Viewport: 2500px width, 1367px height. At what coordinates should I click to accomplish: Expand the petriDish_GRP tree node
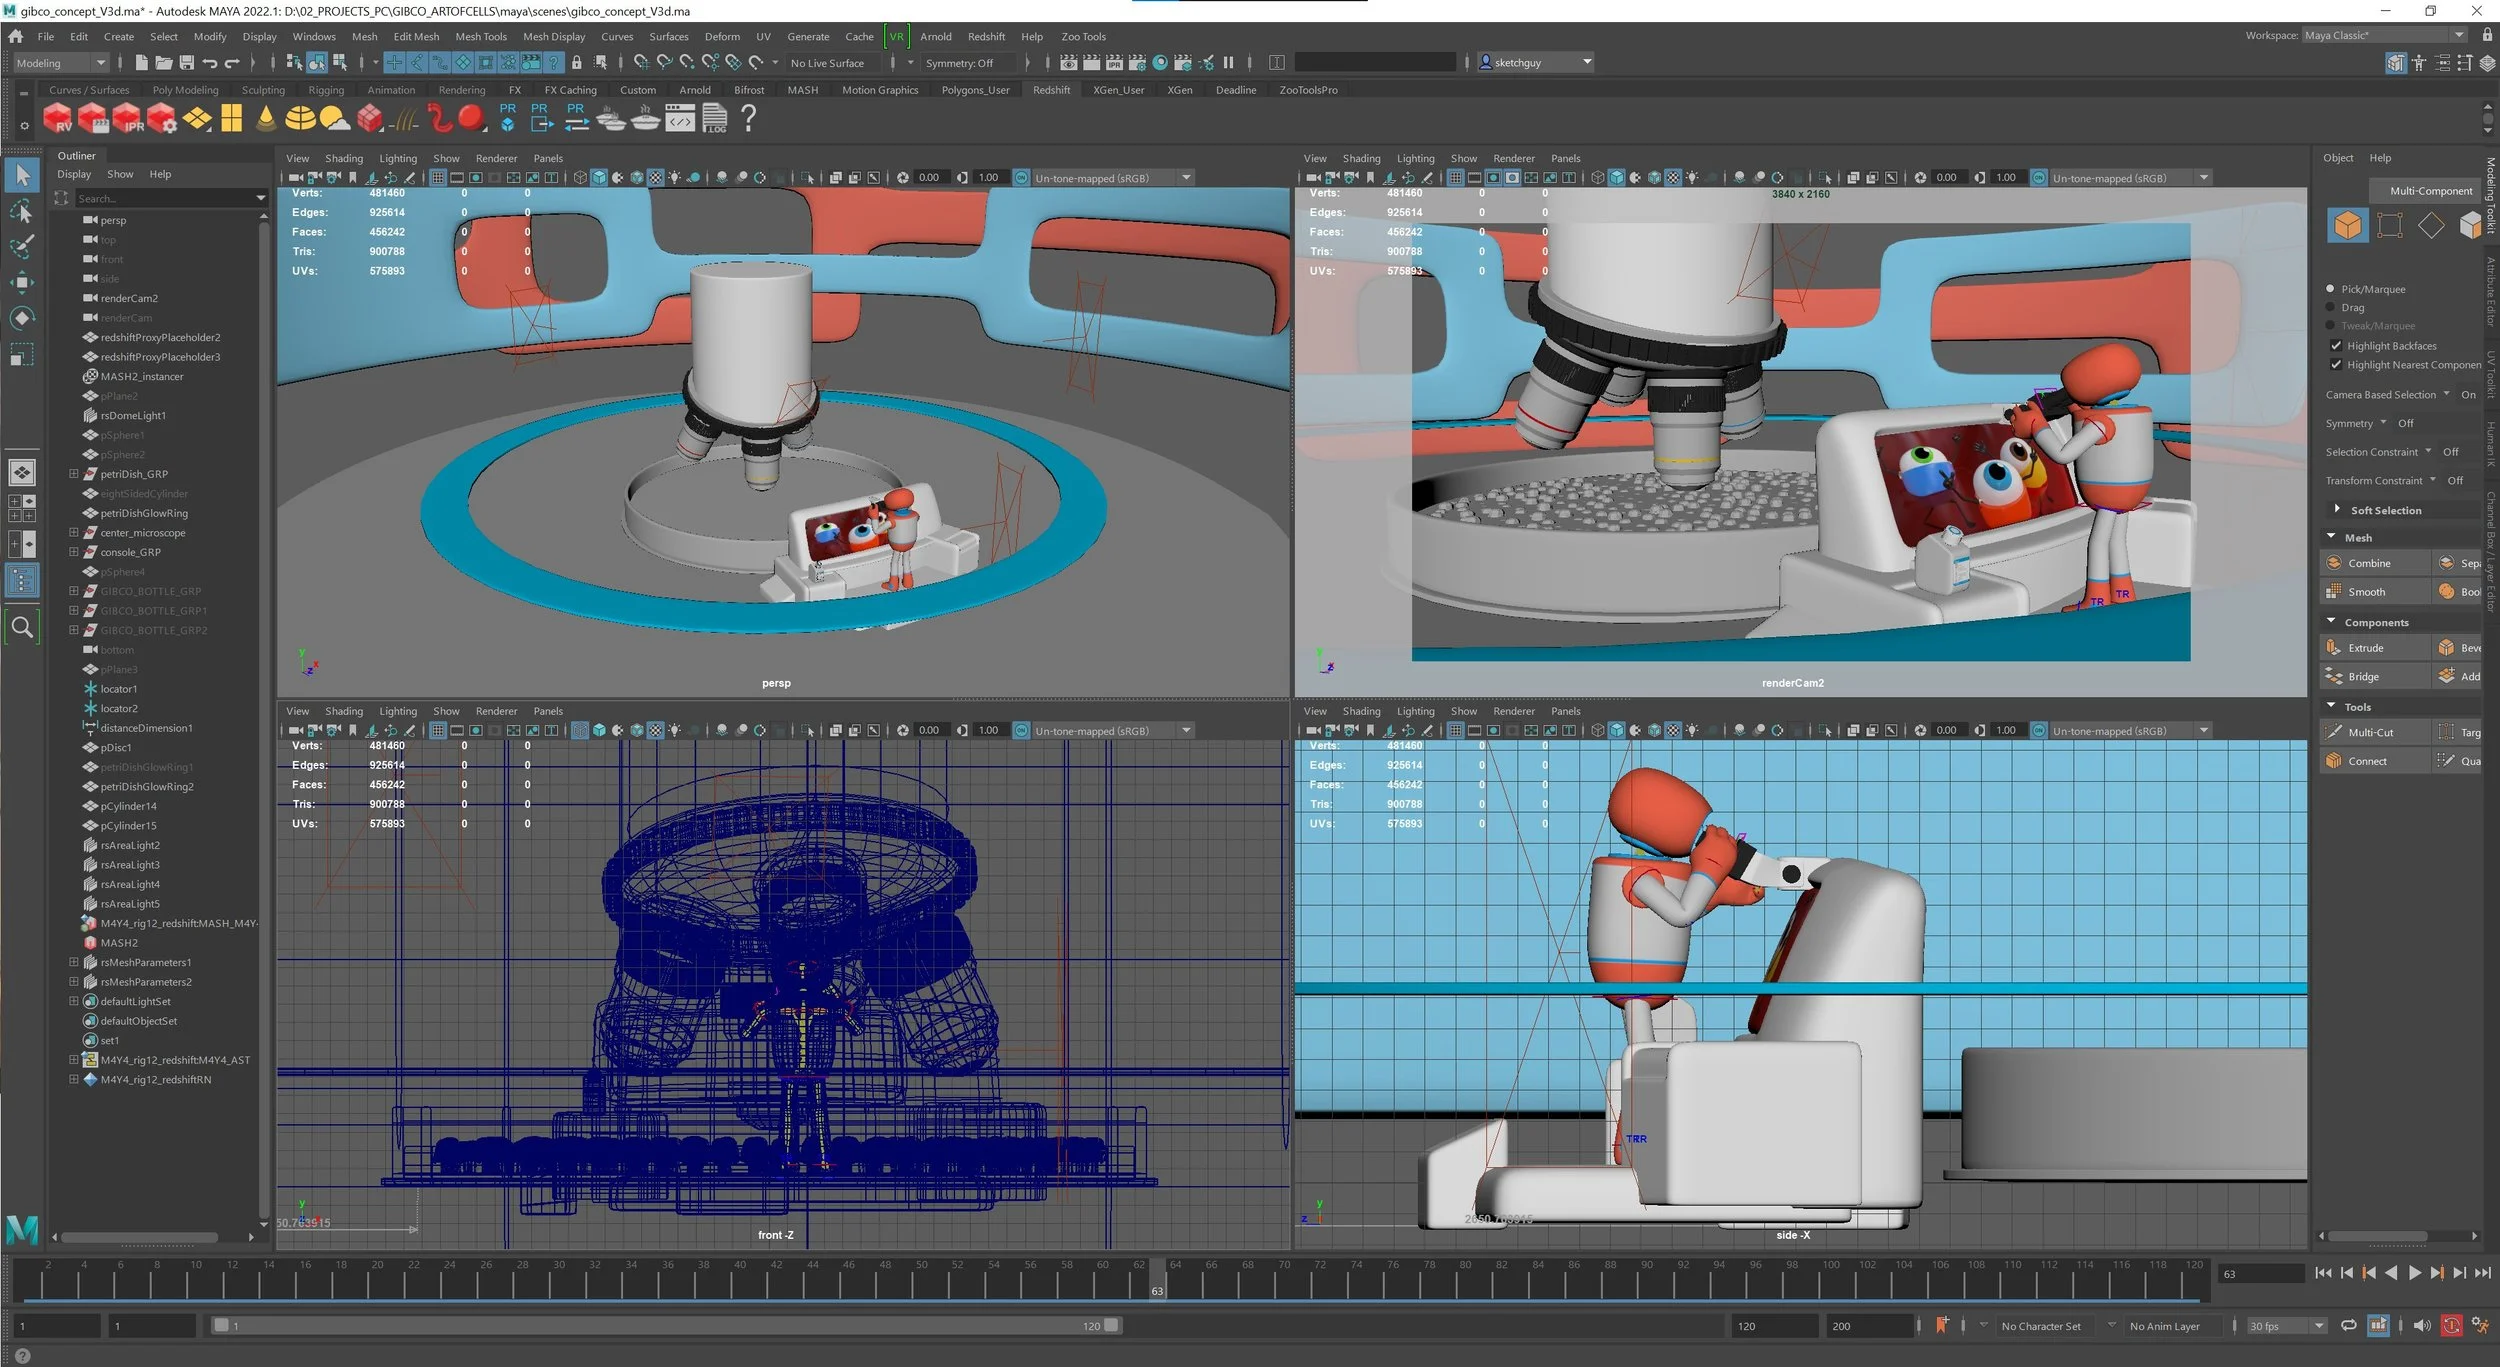coord(73,474)
